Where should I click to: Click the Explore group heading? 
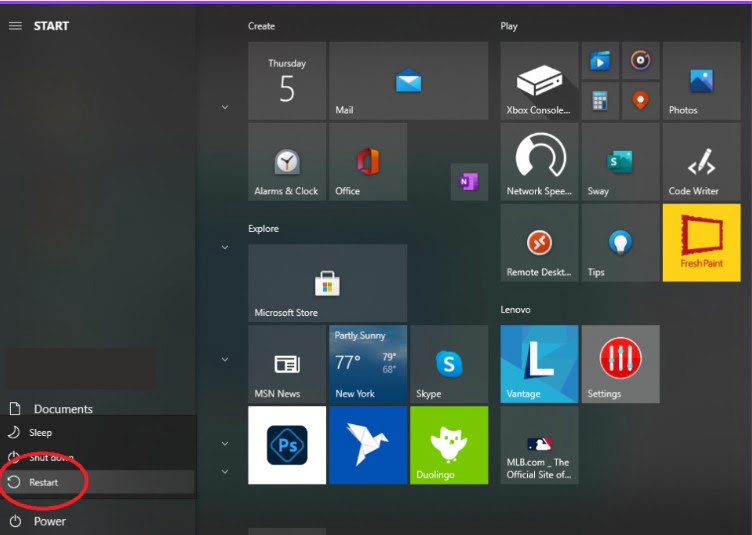263,229
